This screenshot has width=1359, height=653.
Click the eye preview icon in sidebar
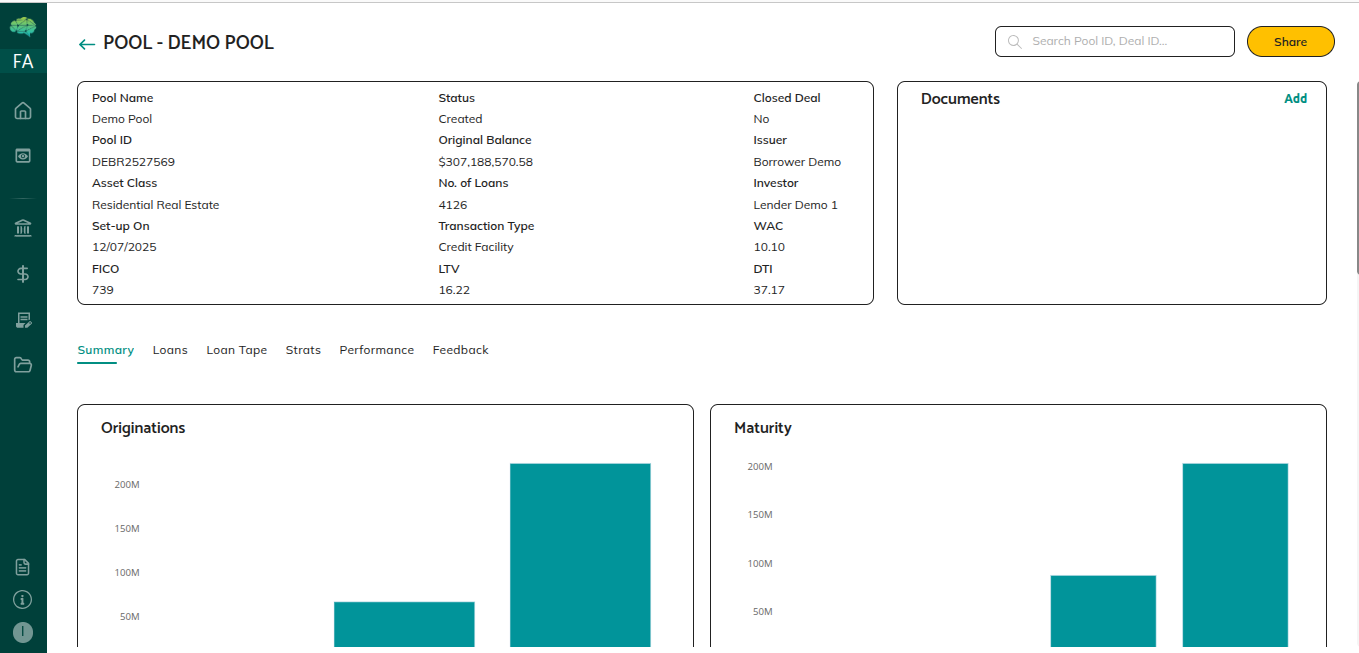click(23, 156)
